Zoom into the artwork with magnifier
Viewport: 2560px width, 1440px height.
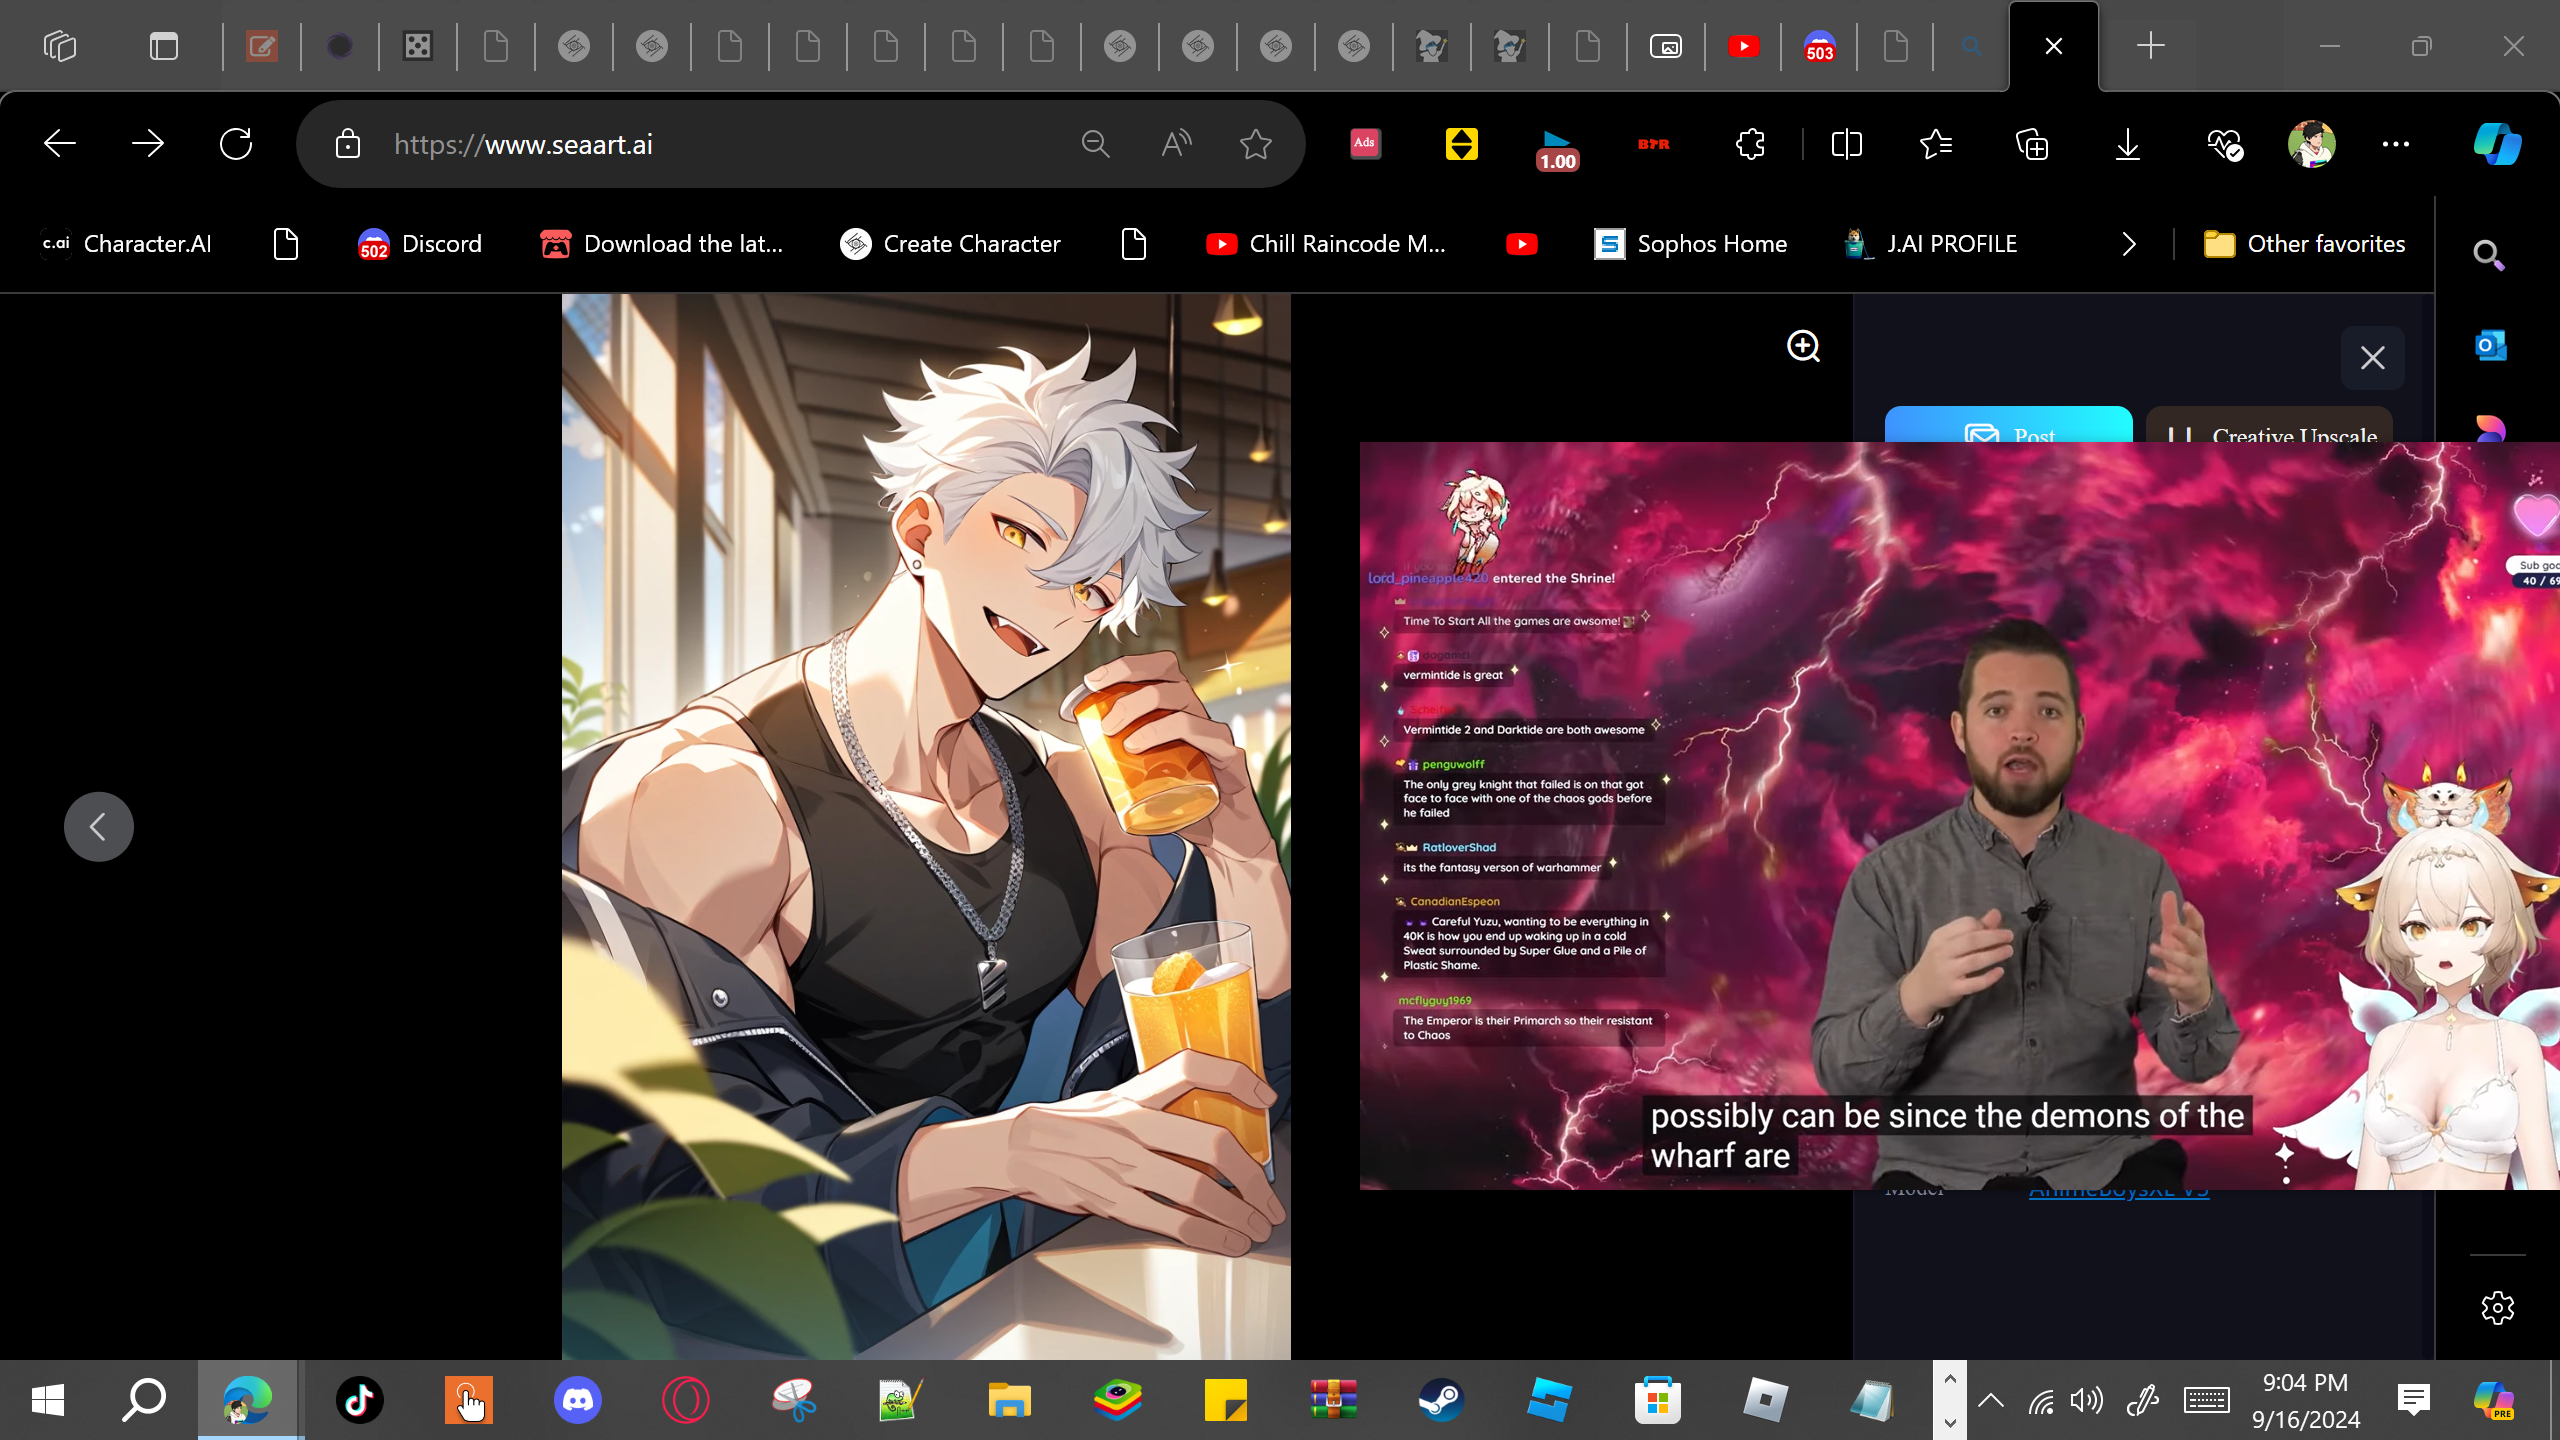[1803, 346]
